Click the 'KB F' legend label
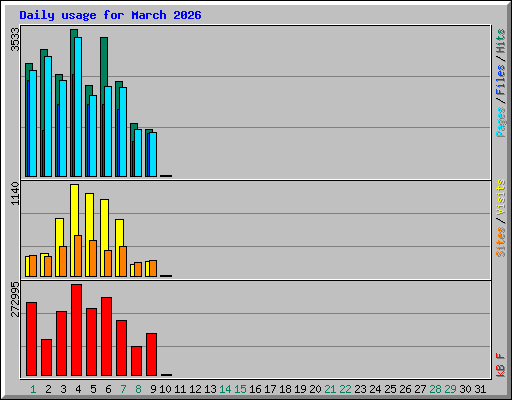The width and height of the screenshot is (512, 400). coord(501,365)
